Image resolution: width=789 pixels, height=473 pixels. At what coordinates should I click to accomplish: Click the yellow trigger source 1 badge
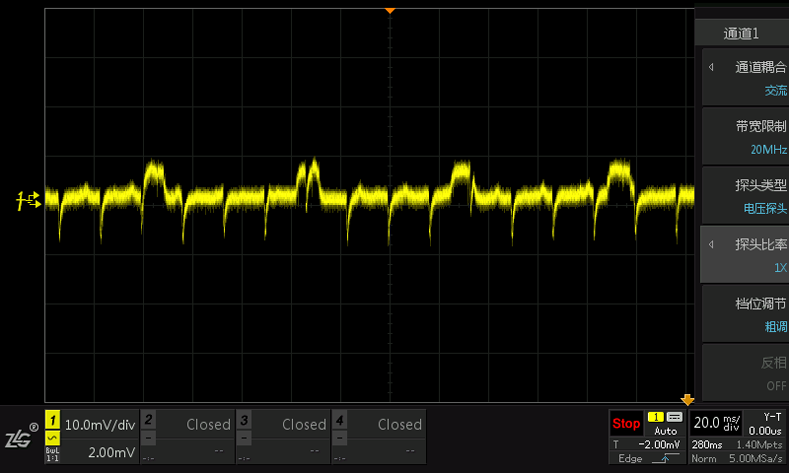pos(656,417)
